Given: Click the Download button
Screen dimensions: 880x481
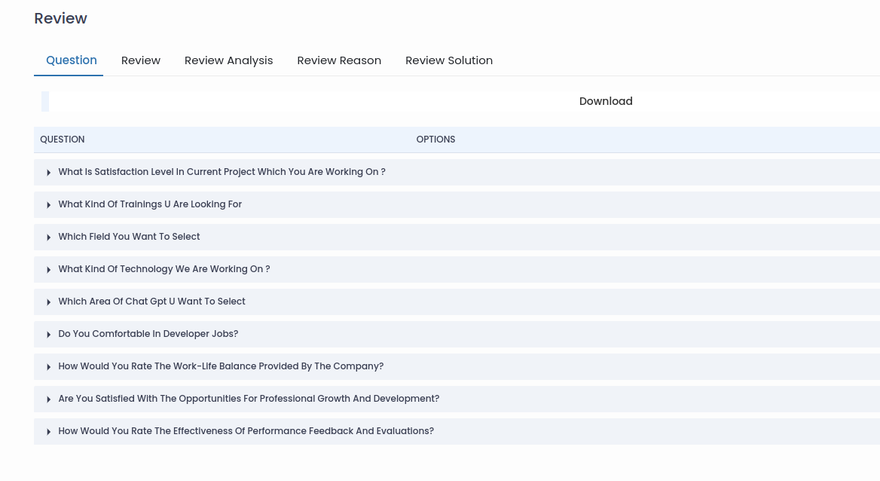Looking at the screenshot, I should pos(605,101).
